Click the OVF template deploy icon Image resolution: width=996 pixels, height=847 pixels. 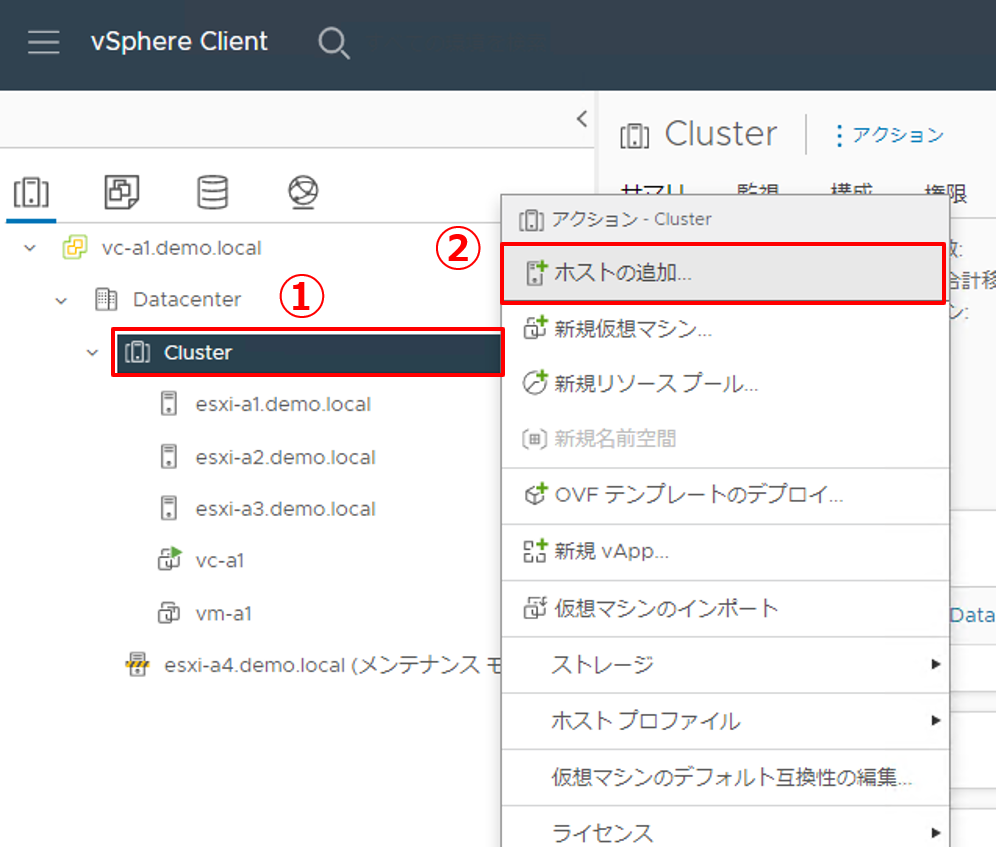coord(535,494)
